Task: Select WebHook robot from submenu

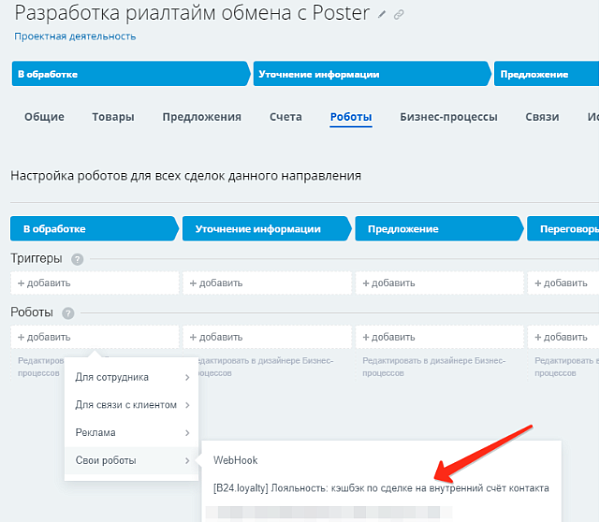Action: (235, 460)
